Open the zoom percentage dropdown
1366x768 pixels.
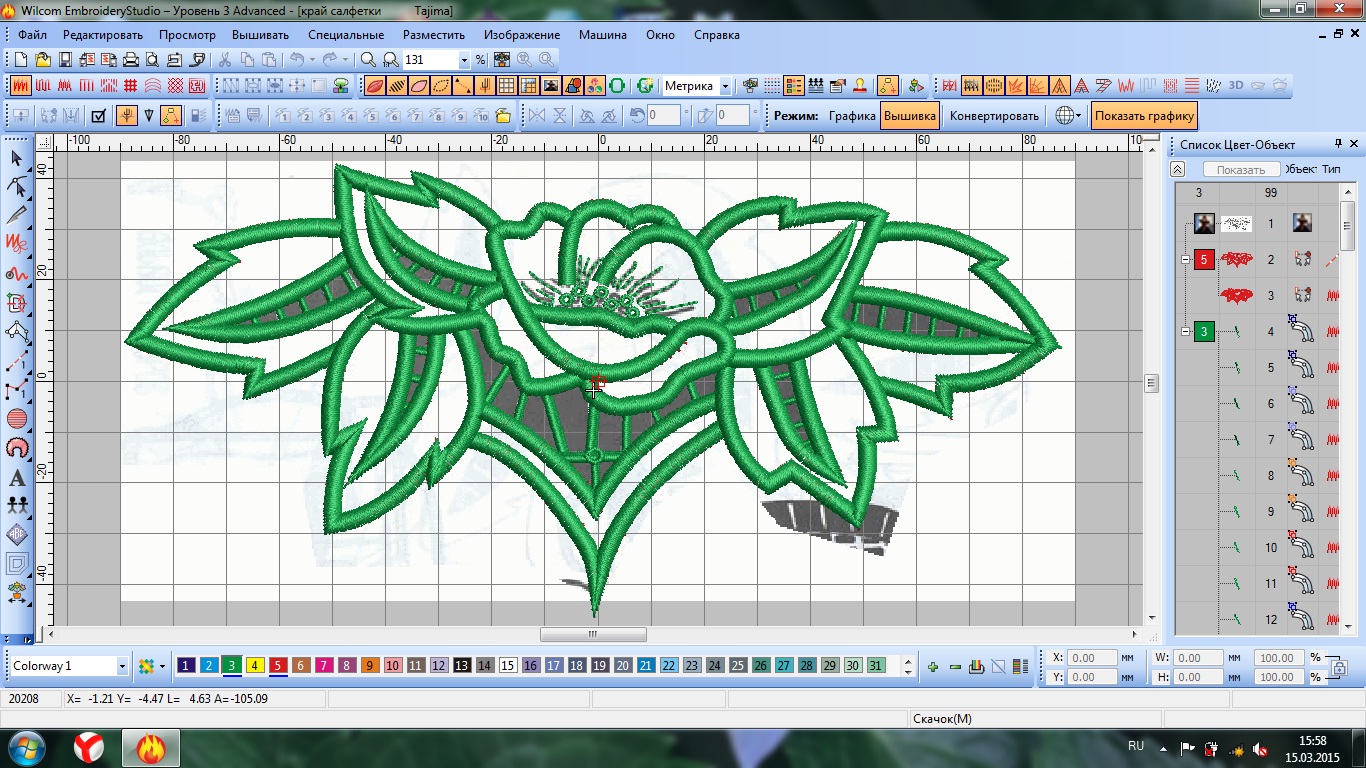463,60
